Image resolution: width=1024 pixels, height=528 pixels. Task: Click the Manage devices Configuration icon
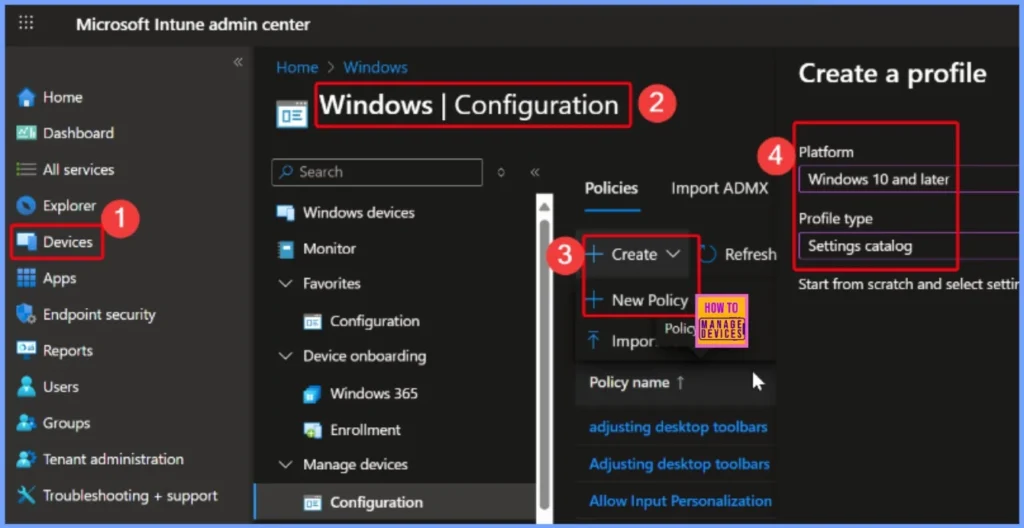pyautogui.click(x=312, y=503)
